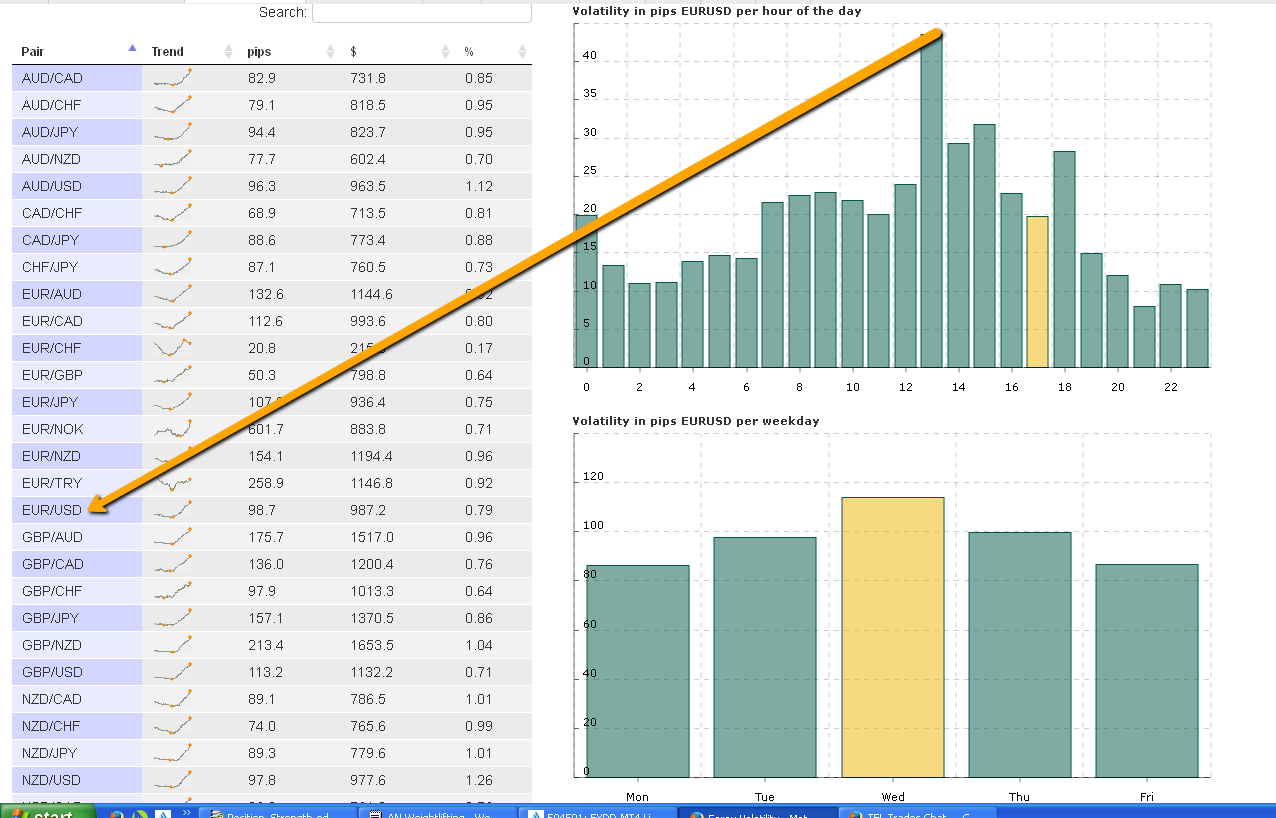Click the 1517.0 dollar value for GBP/AUD
The image size is (1276, 818).
[x=372, y=537]
